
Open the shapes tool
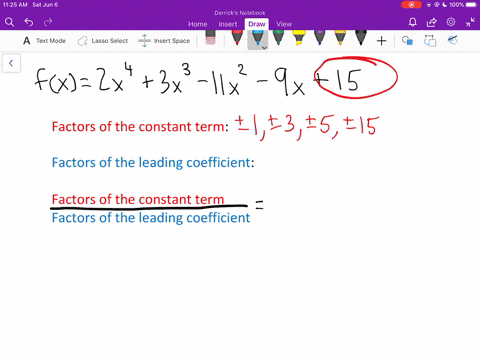[x=407, y=41]
